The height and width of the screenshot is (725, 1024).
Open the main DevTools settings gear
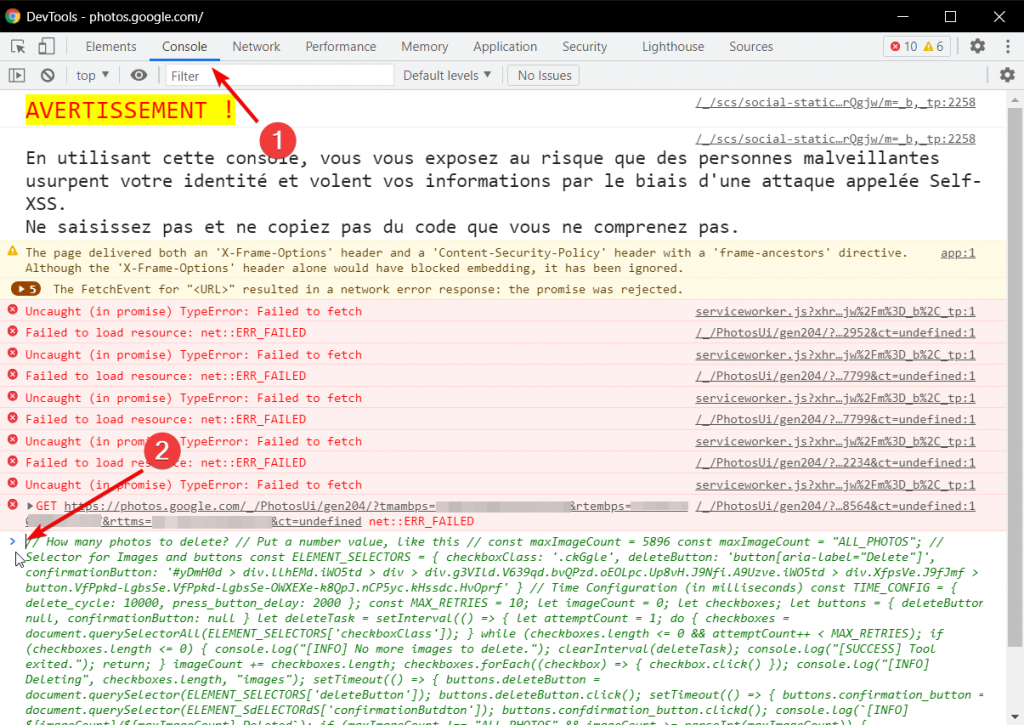tap(975, 46)
